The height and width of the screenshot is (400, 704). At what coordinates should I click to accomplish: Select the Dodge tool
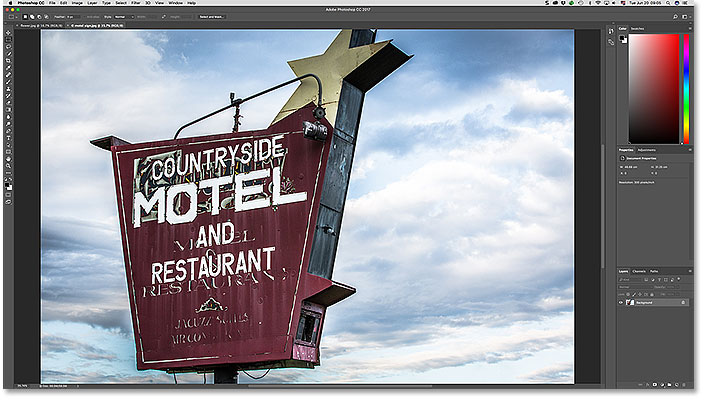click(9, 124)
